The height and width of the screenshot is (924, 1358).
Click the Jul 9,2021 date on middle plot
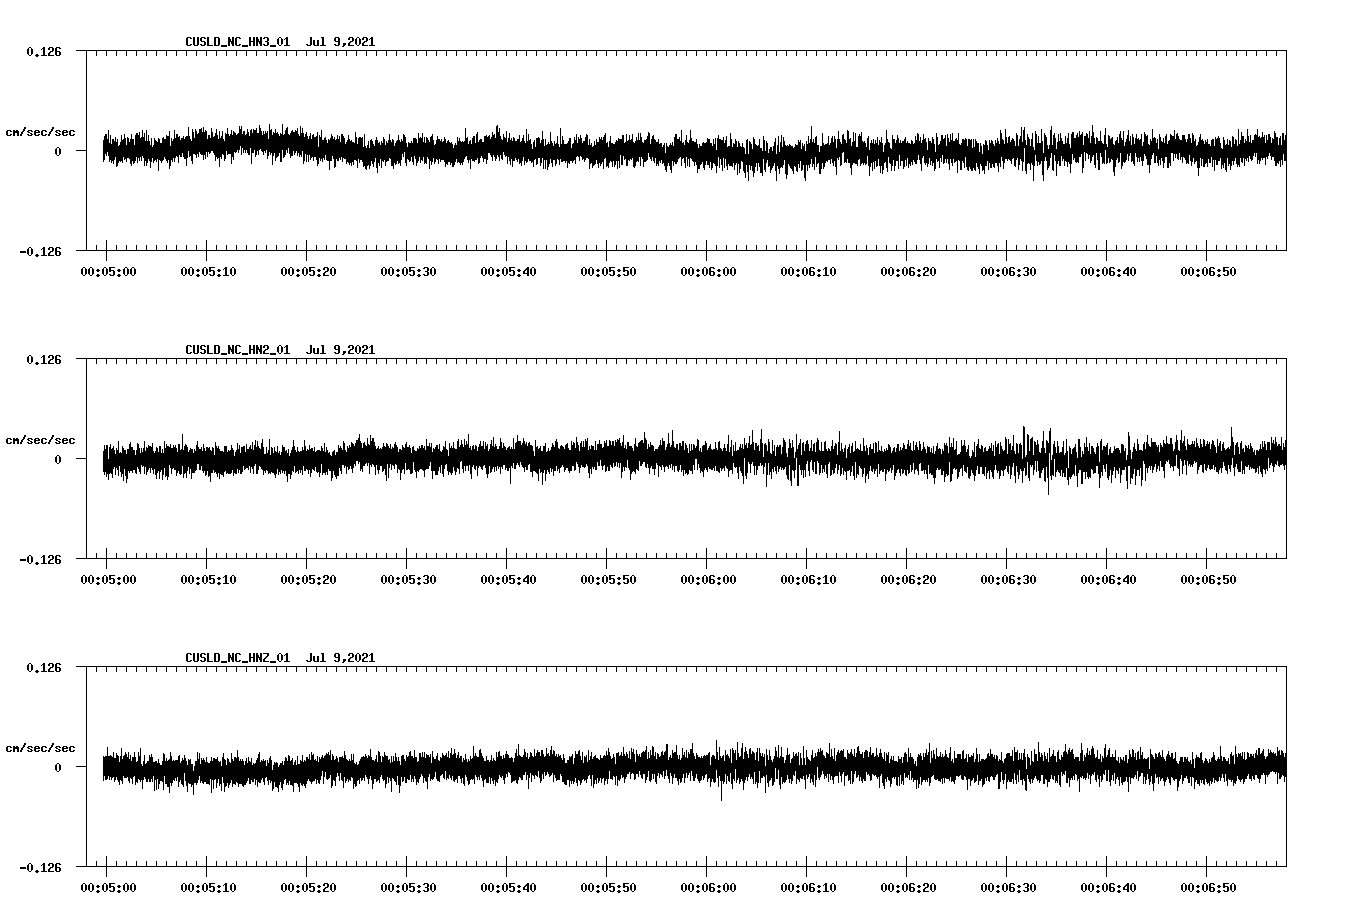coord(342,349)
